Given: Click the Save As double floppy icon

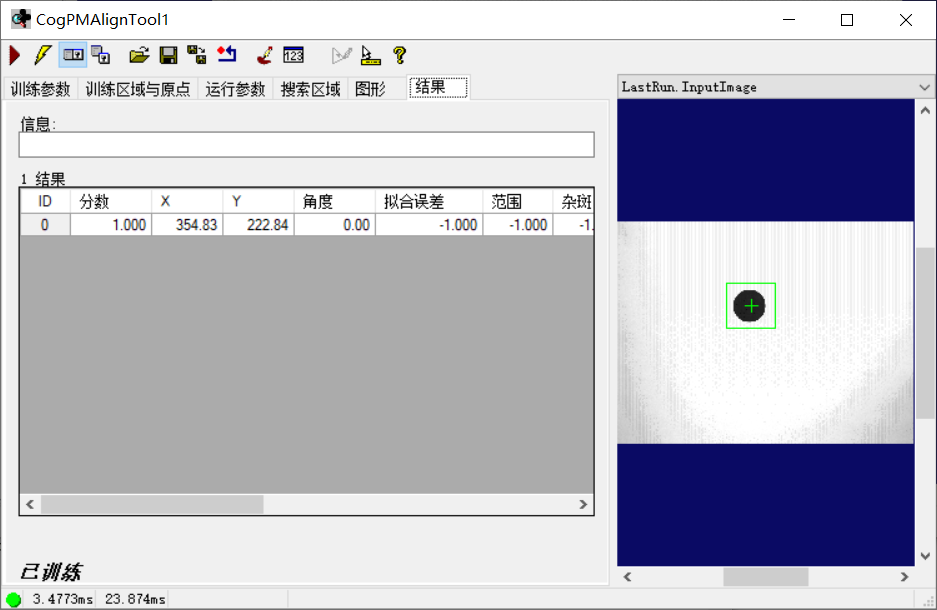Looking at the screenshot, I should point(197,55).
